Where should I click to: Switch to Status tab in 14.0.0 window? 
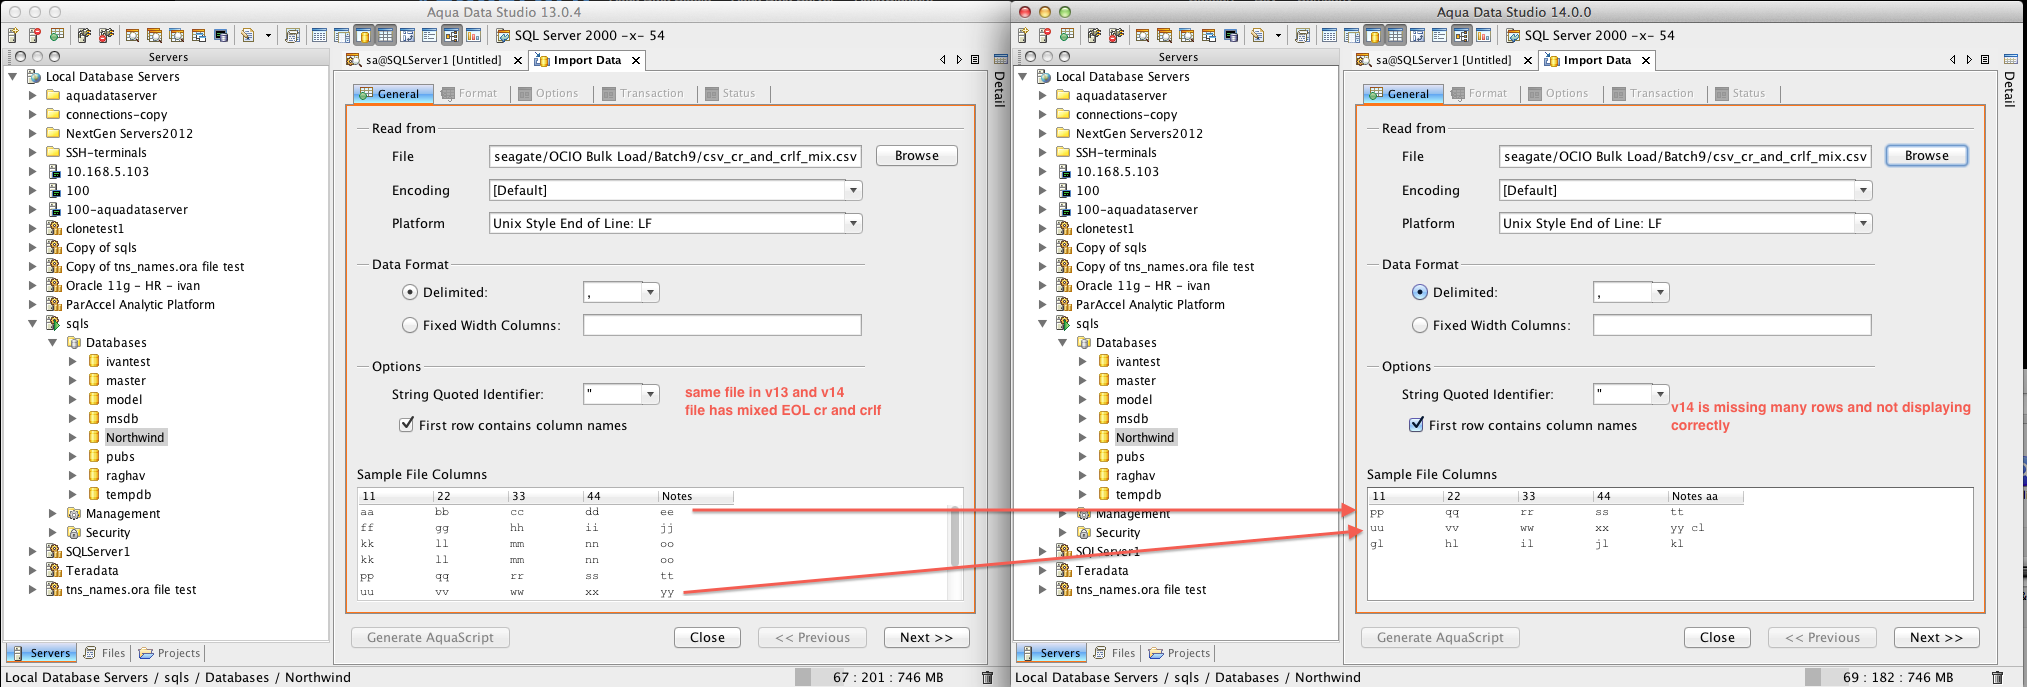[1740, 93]
